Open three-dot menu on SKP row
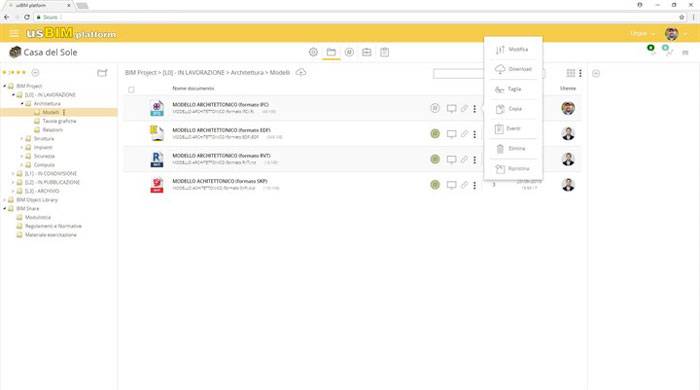 pos(475,185)
